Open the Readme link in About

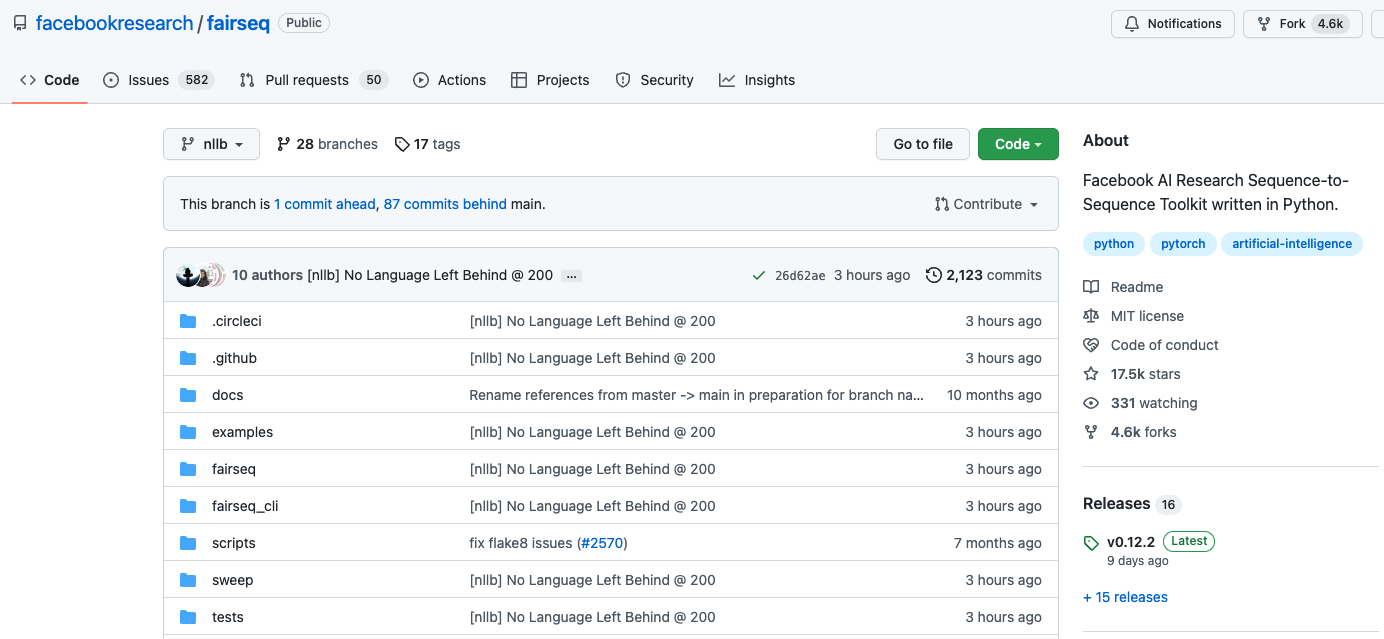pyautogui.click(x=1123, y=287)
